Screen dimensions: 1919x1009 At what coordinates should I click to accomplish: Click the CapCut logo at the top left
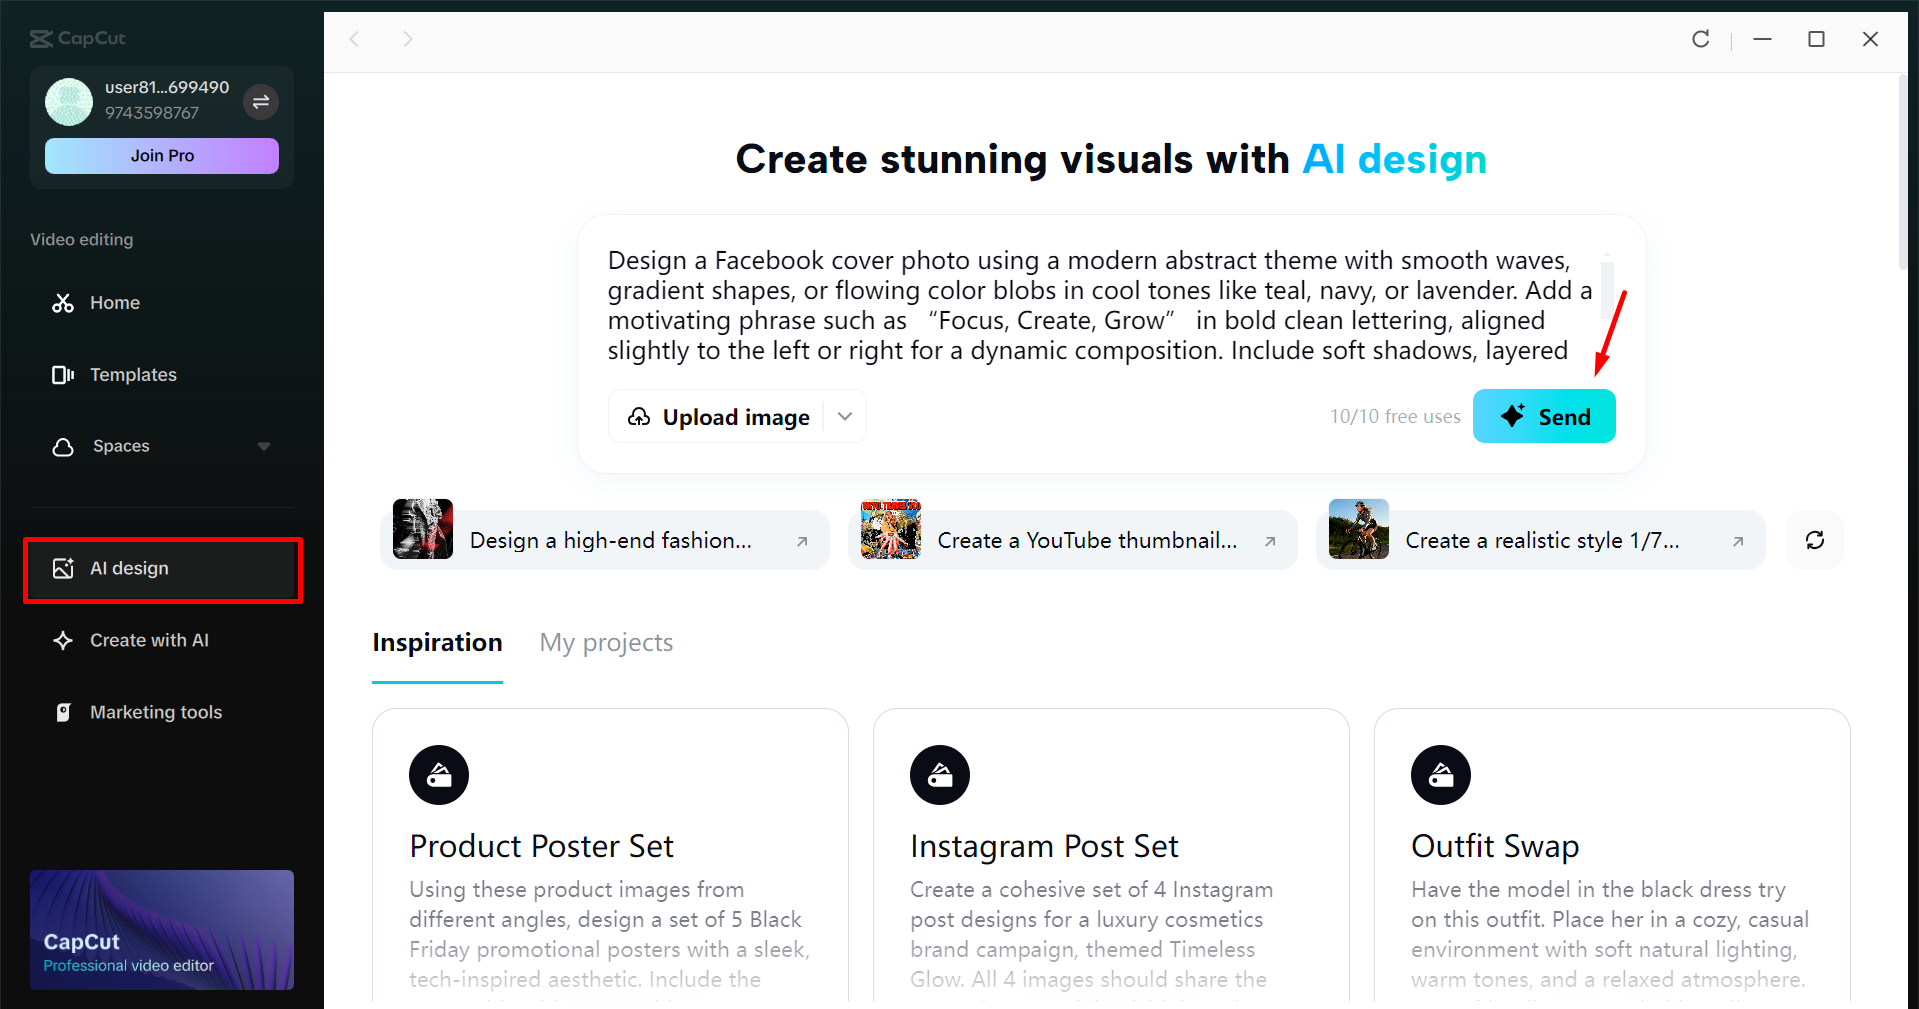tap(77, 38)
